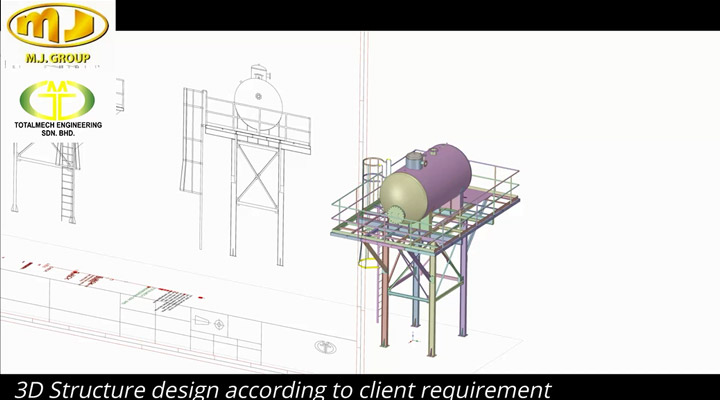Click the green Totalmech Engineering logo
The height and width of the screenshot is (400, 720).
point(57,100)
